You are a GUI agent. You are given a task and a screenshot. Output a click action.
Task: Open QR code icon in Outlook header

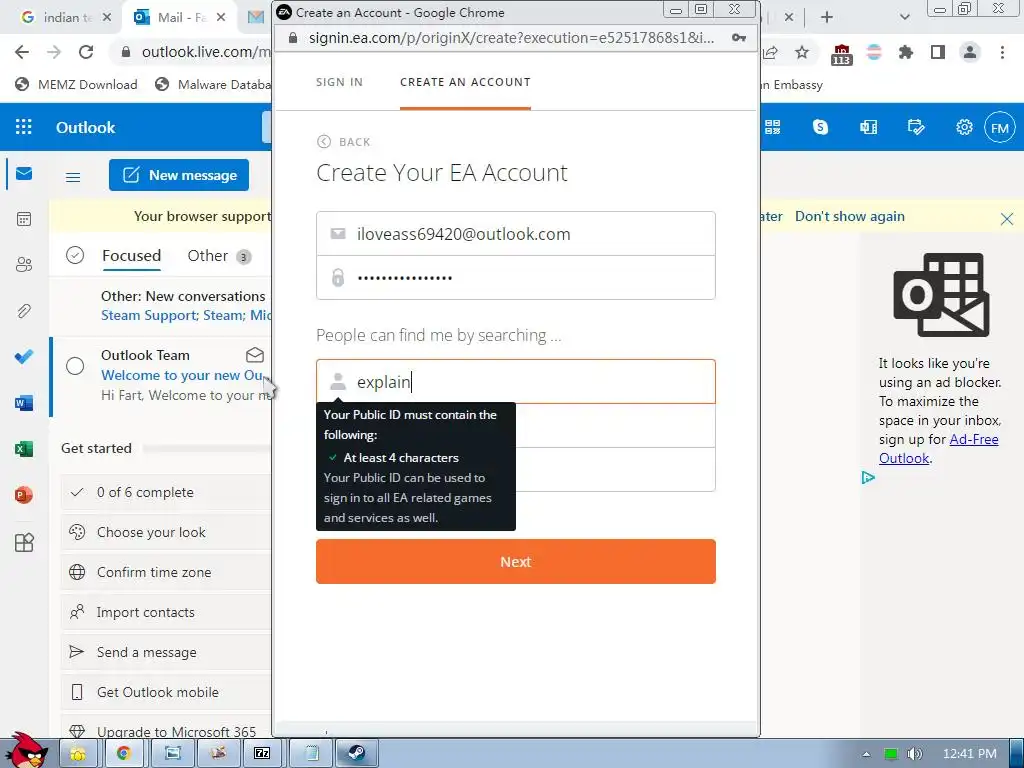(x=773, y=127)
